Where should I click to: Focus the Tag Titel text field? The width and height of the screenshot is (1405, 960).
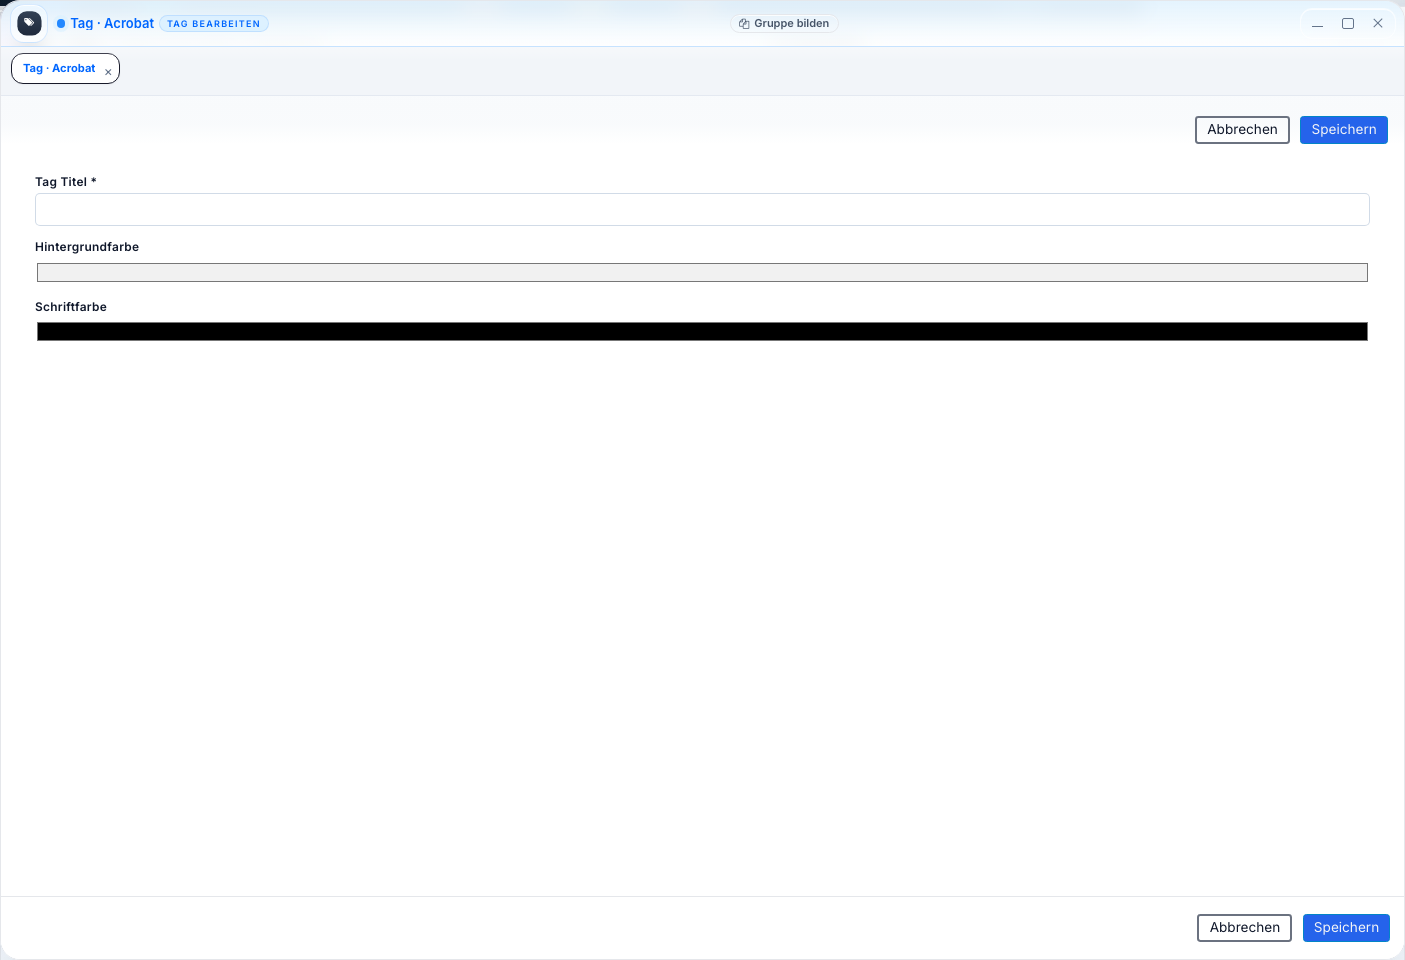tap(702, 210)
